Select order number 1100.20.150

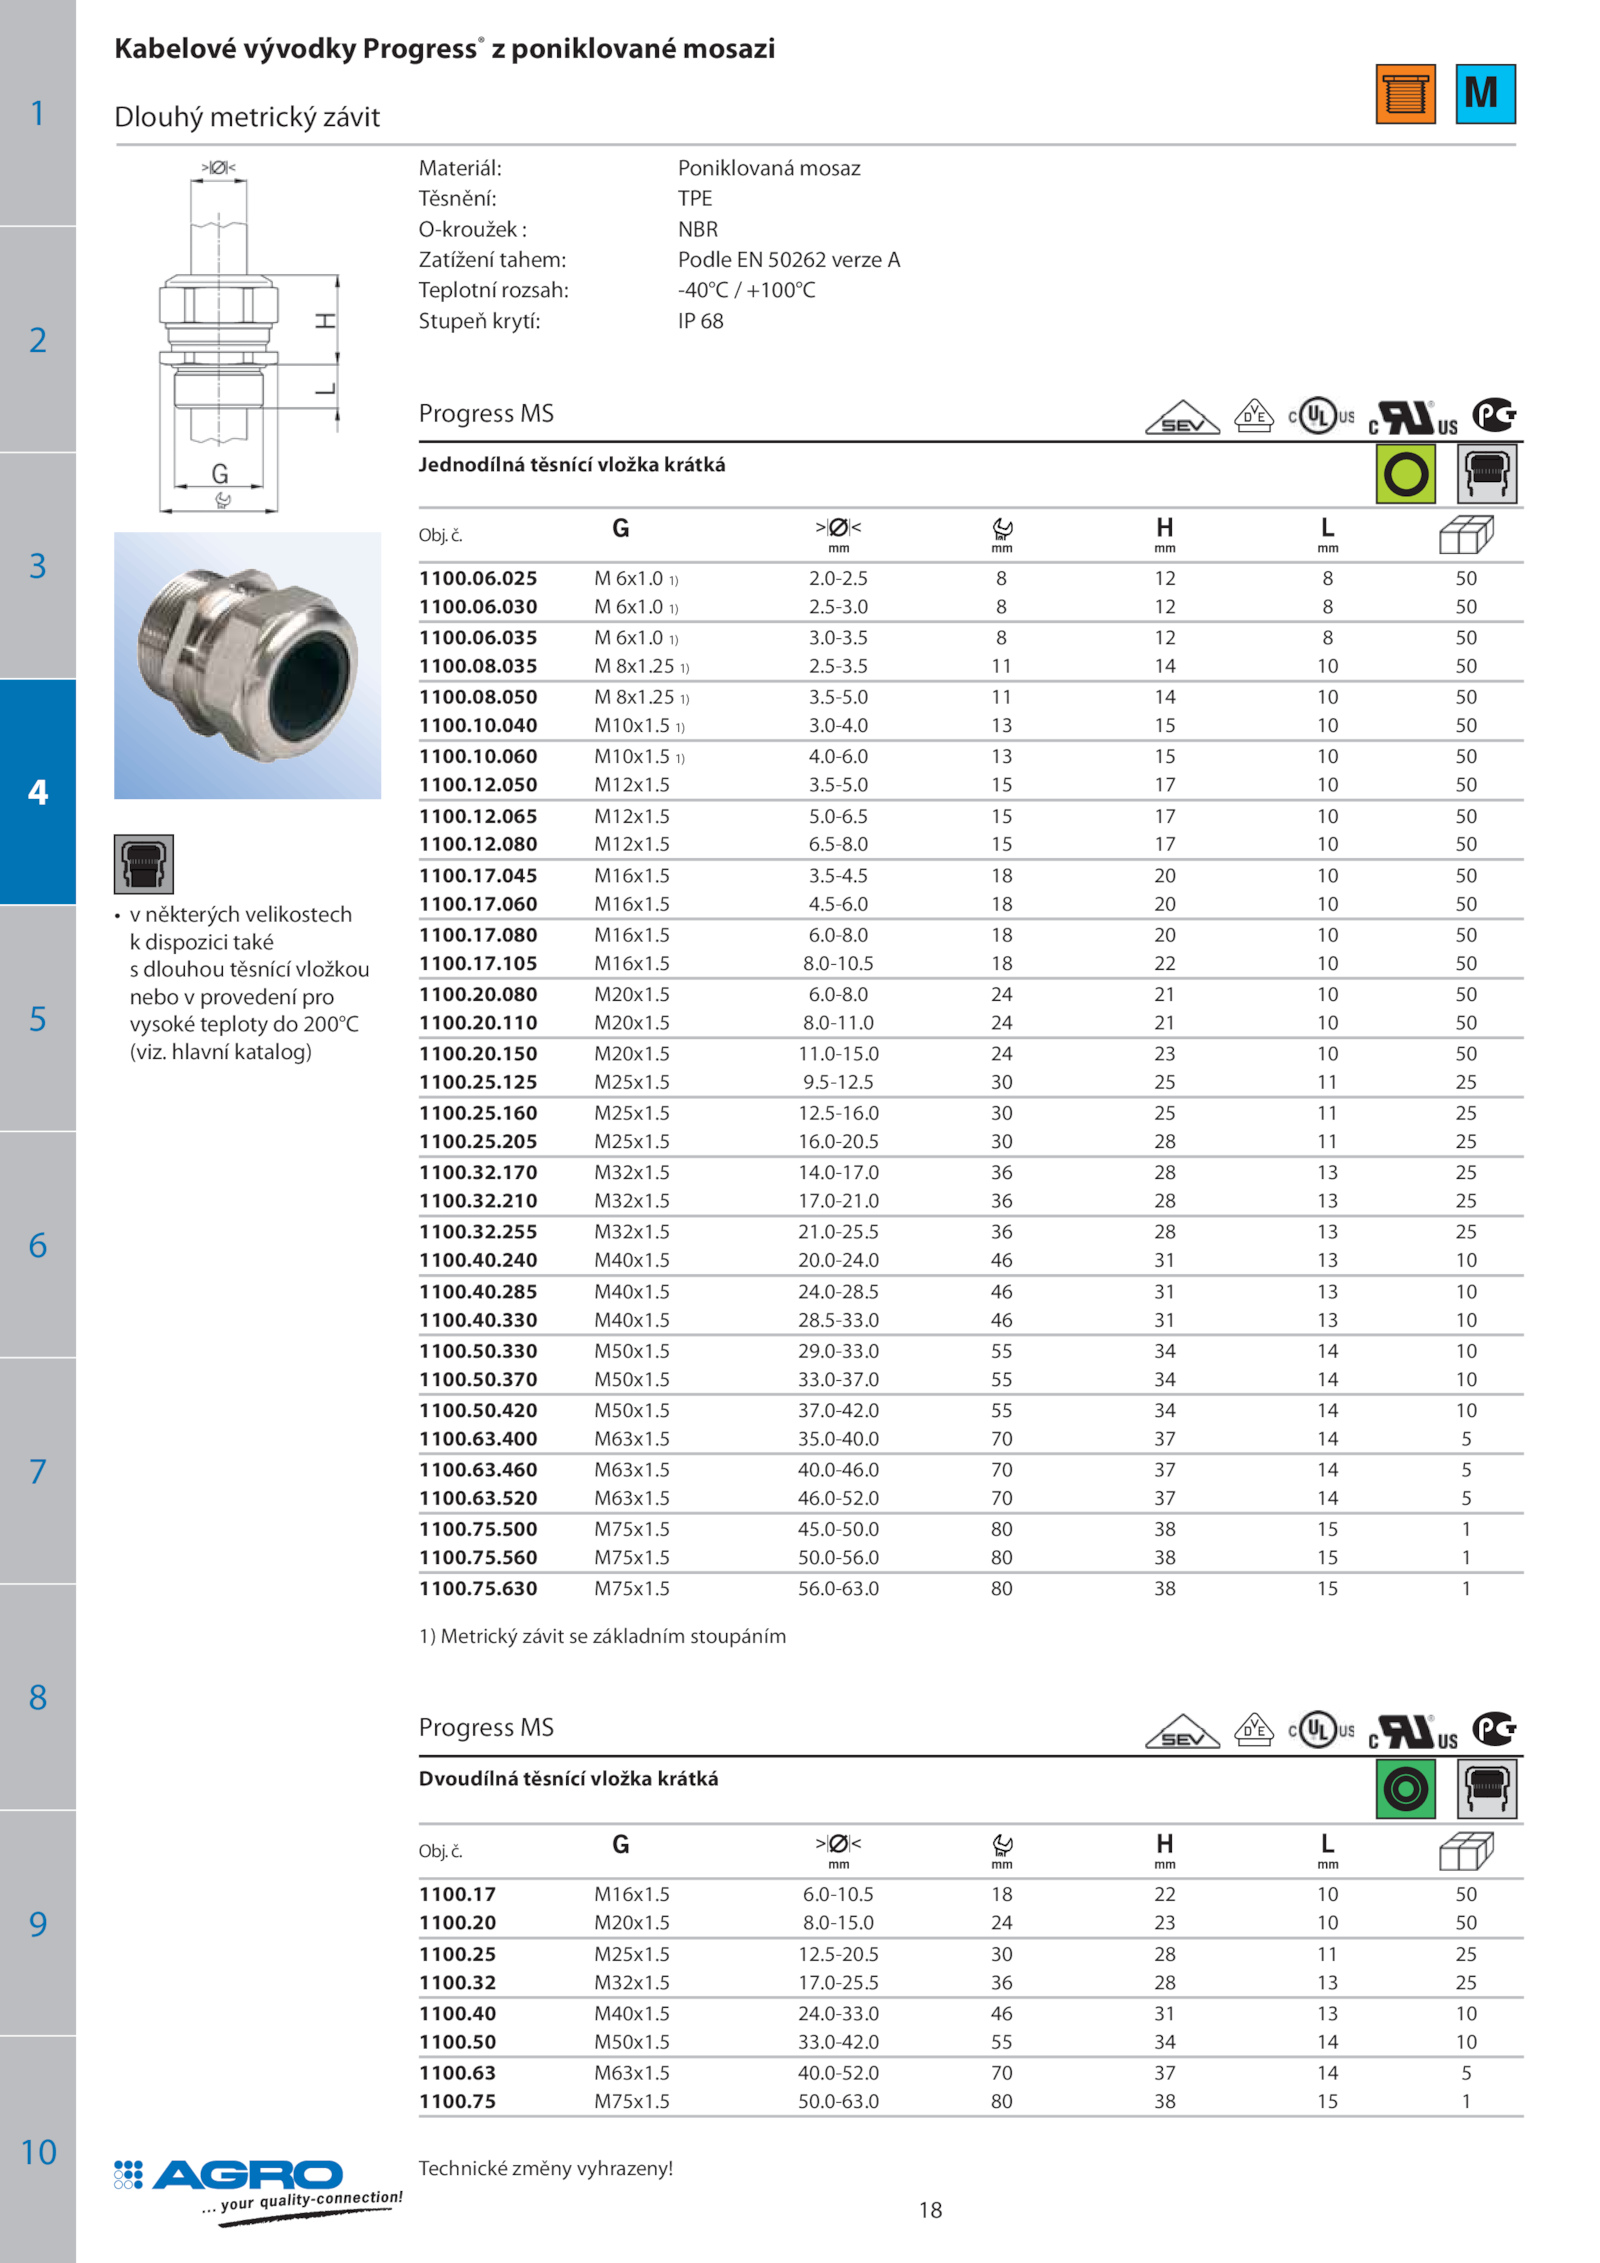478,1054
